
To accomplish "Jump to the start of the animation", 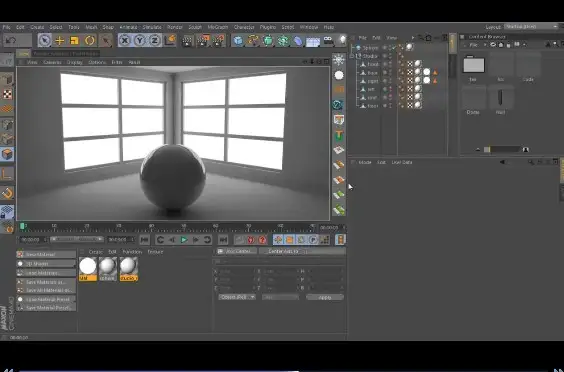I will tap(145, 240).
